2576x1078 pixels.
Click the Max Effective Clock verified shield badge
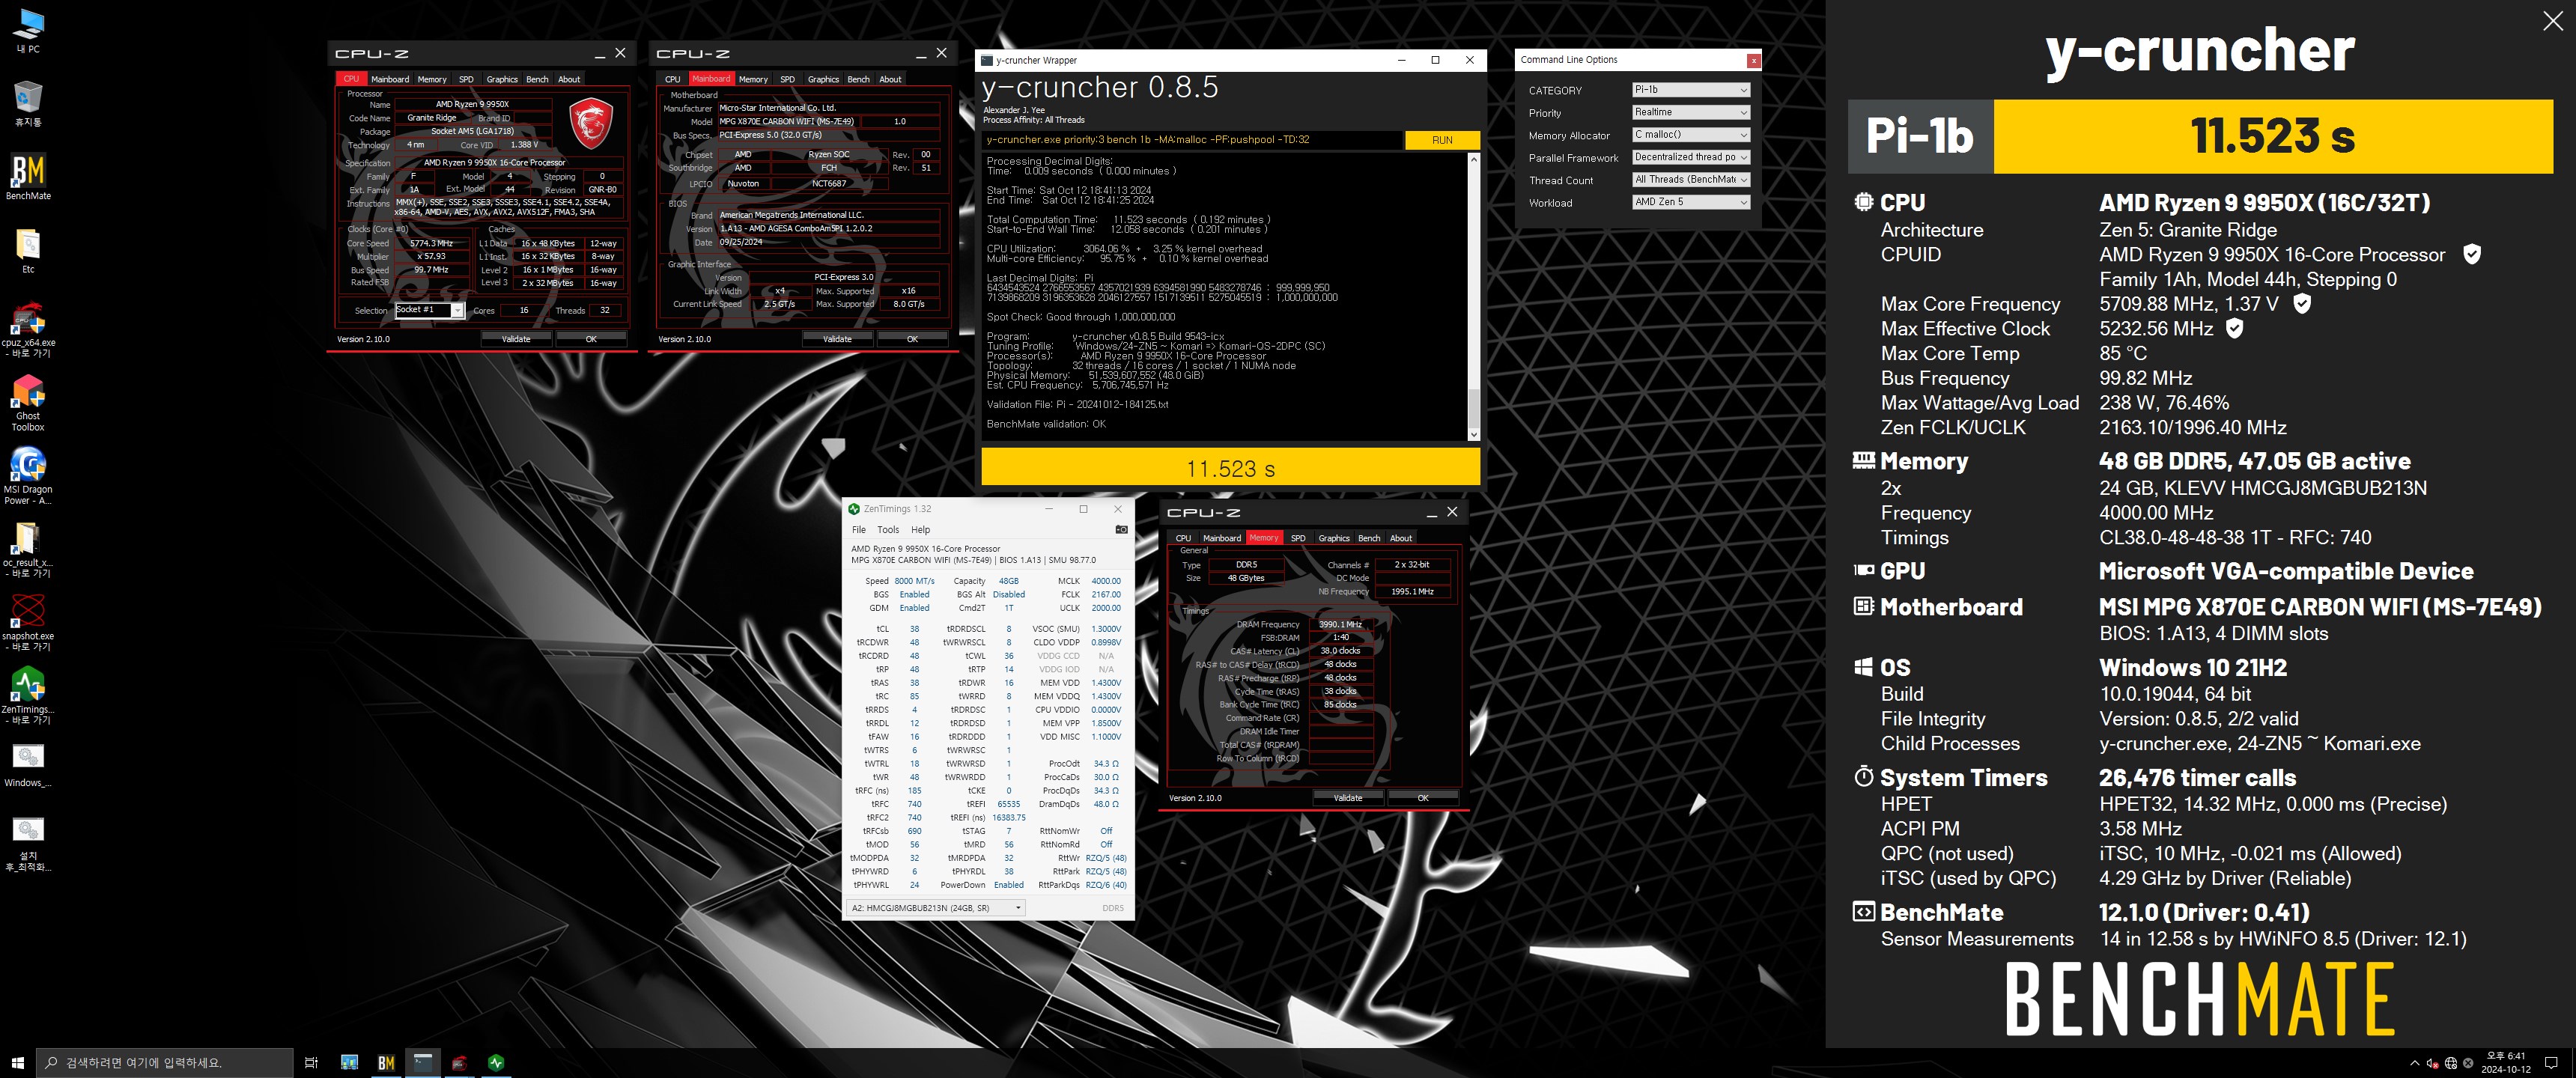2234,328
